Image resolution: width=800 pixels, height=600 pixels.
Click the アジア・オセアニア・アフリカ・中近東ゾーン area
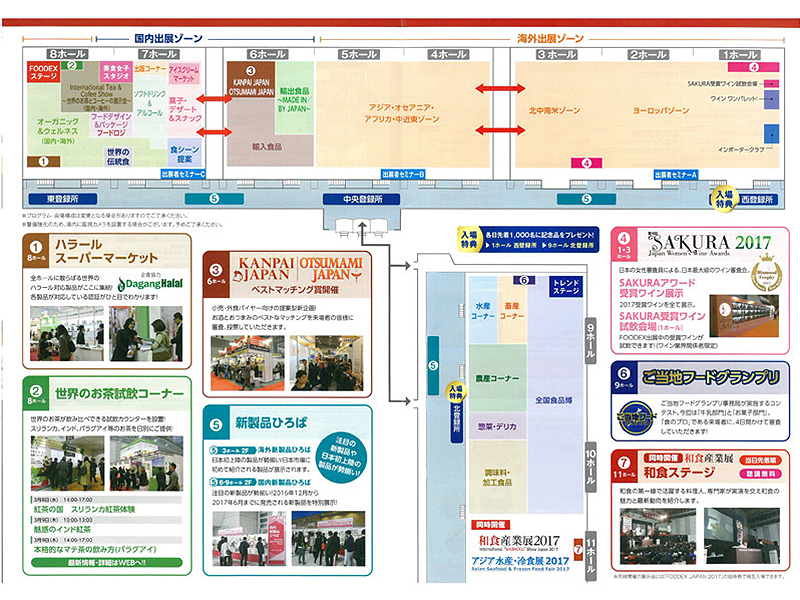(x=402, y=113)
